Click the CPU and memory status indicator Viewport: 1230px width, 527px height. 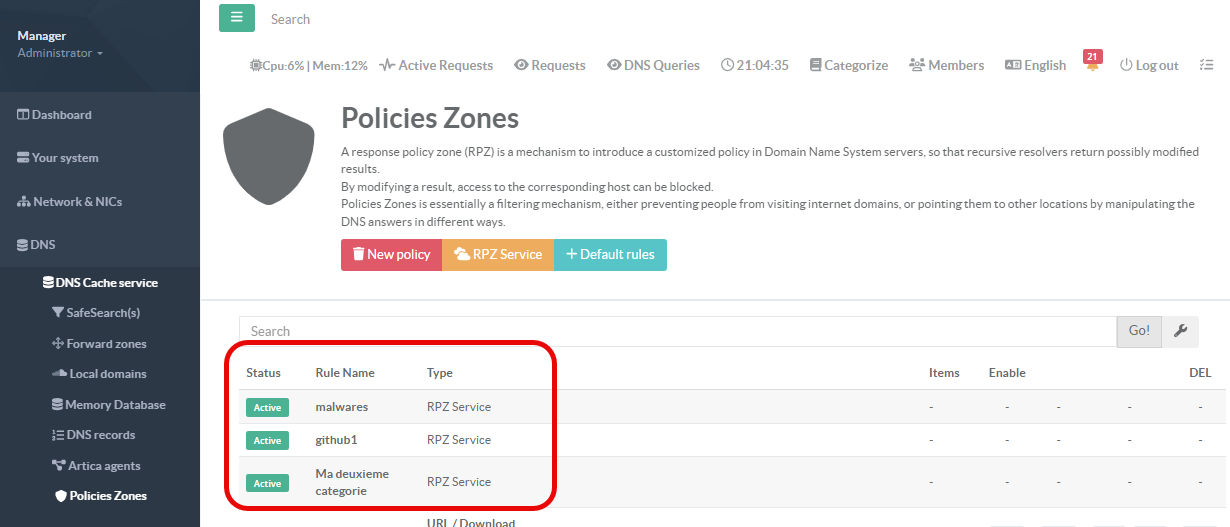[309, 65]
